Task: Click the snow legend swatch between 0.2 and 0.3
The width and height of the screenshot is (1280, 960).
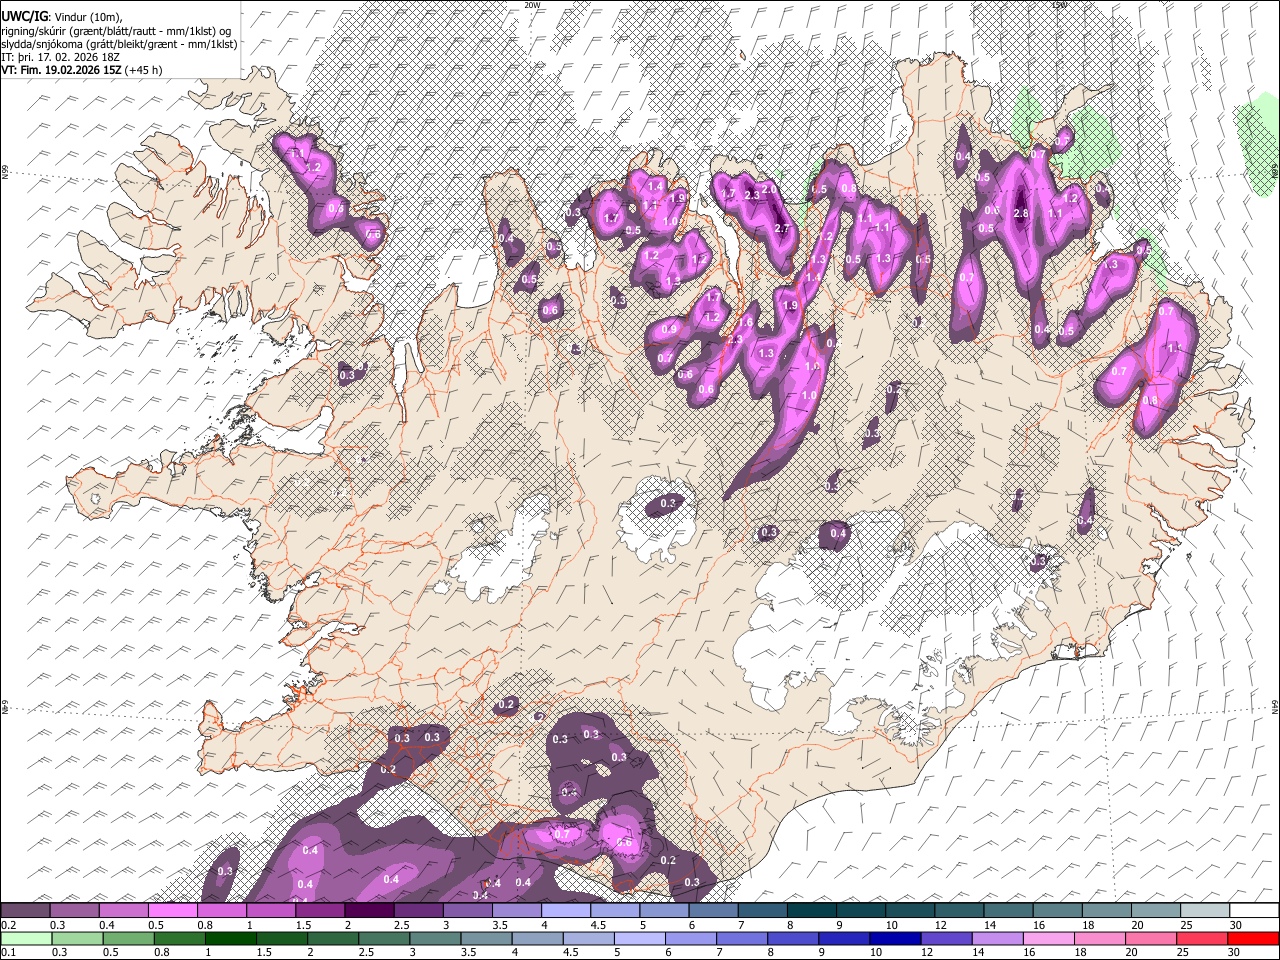Action: pos(25,911)
